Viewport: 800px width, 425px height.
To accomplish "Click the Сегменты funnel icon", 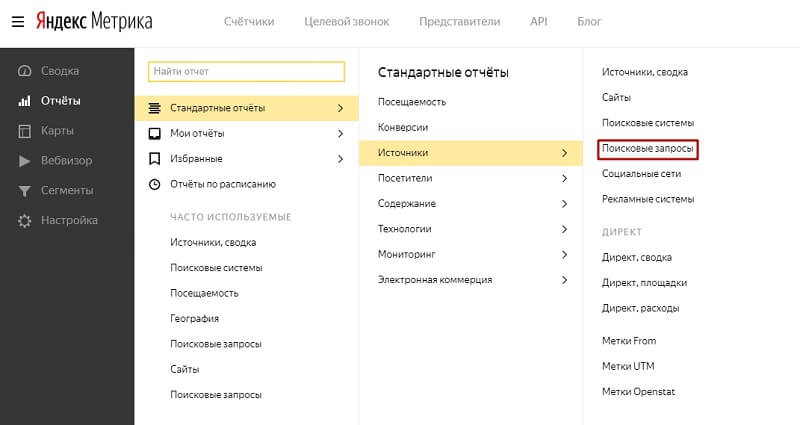I will coord(24,191).
